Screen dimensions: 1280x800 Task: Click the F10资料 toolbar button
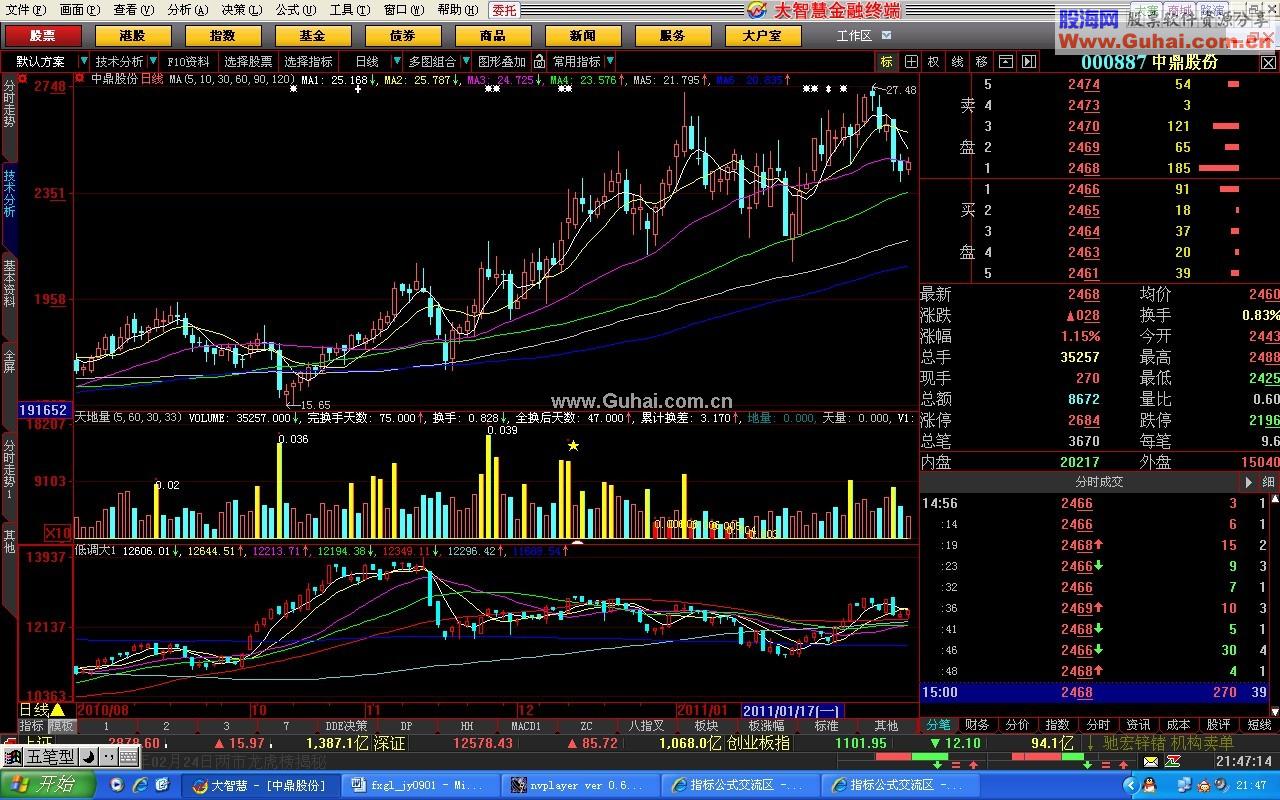pos(189,61)
